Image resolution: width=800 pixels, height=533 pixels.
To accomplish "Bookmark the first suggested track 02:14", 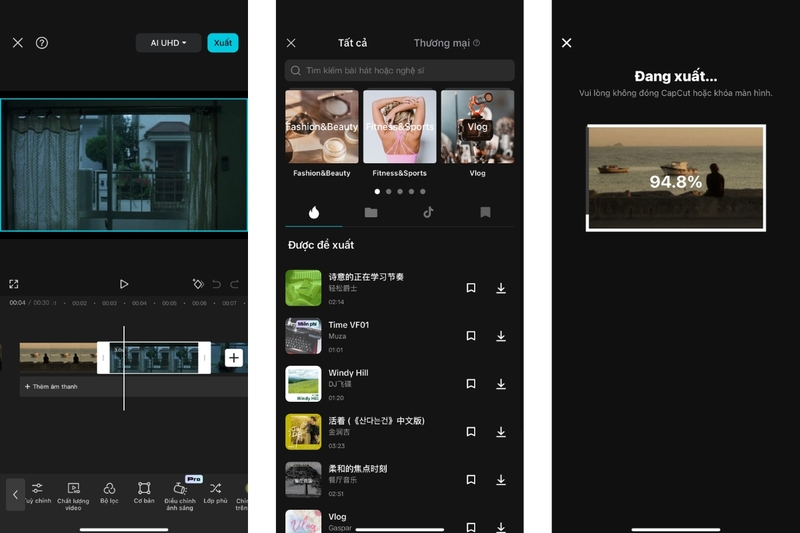I will coord(471,288).
